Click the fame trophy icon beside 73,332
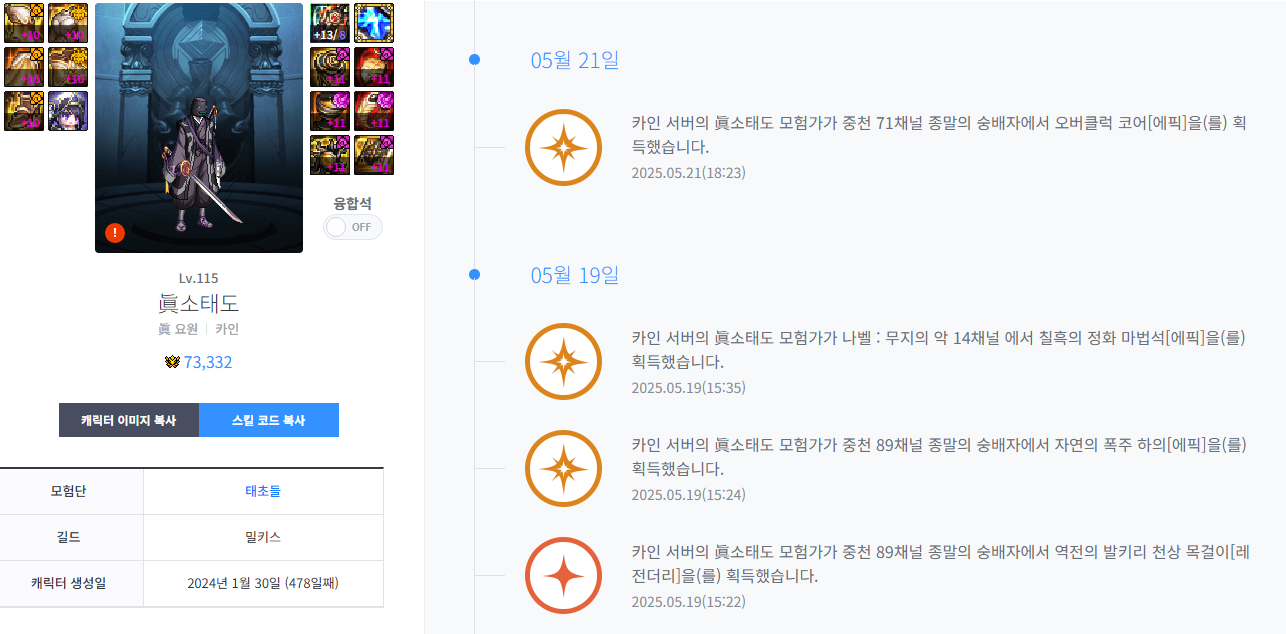The width and height of the screenshot is (1286, 634). click(172, 362)
